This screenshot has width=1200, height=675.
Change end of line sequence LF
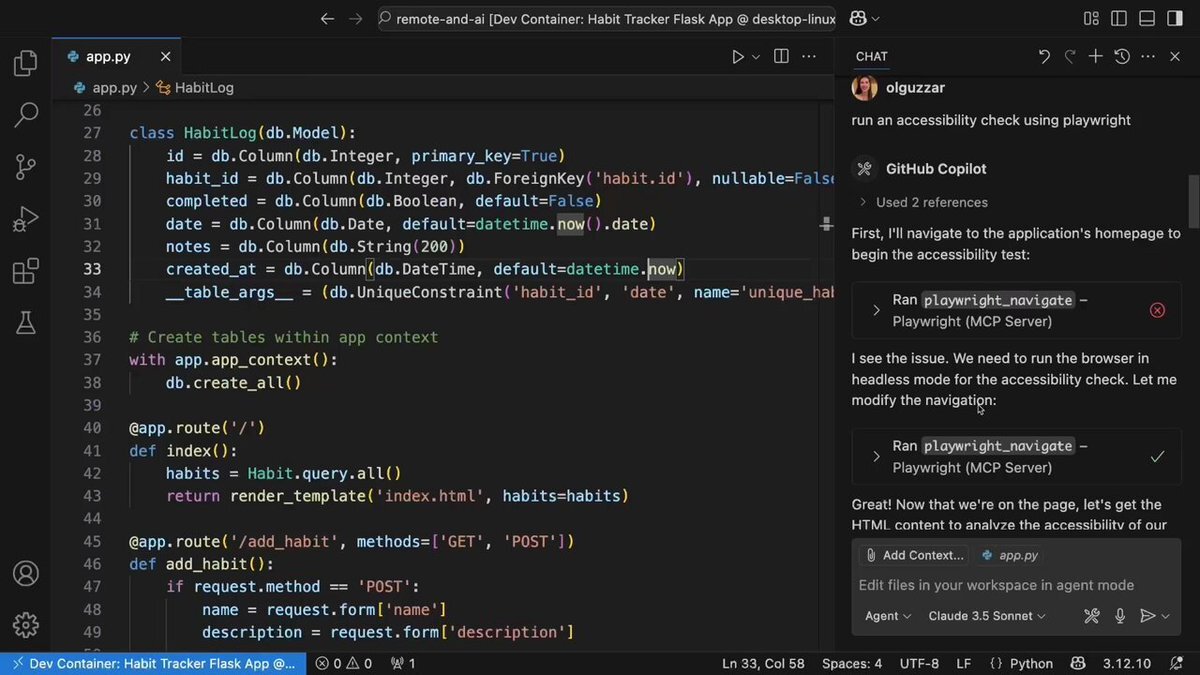pyautogui.click(x=964, y=663)
